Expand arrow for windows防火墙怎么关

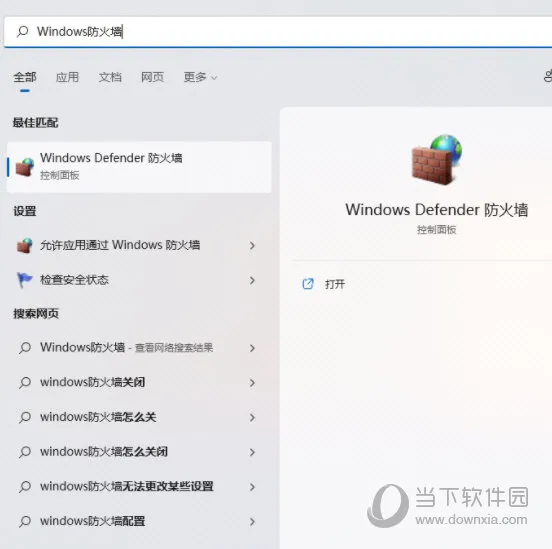coord(252,417)
